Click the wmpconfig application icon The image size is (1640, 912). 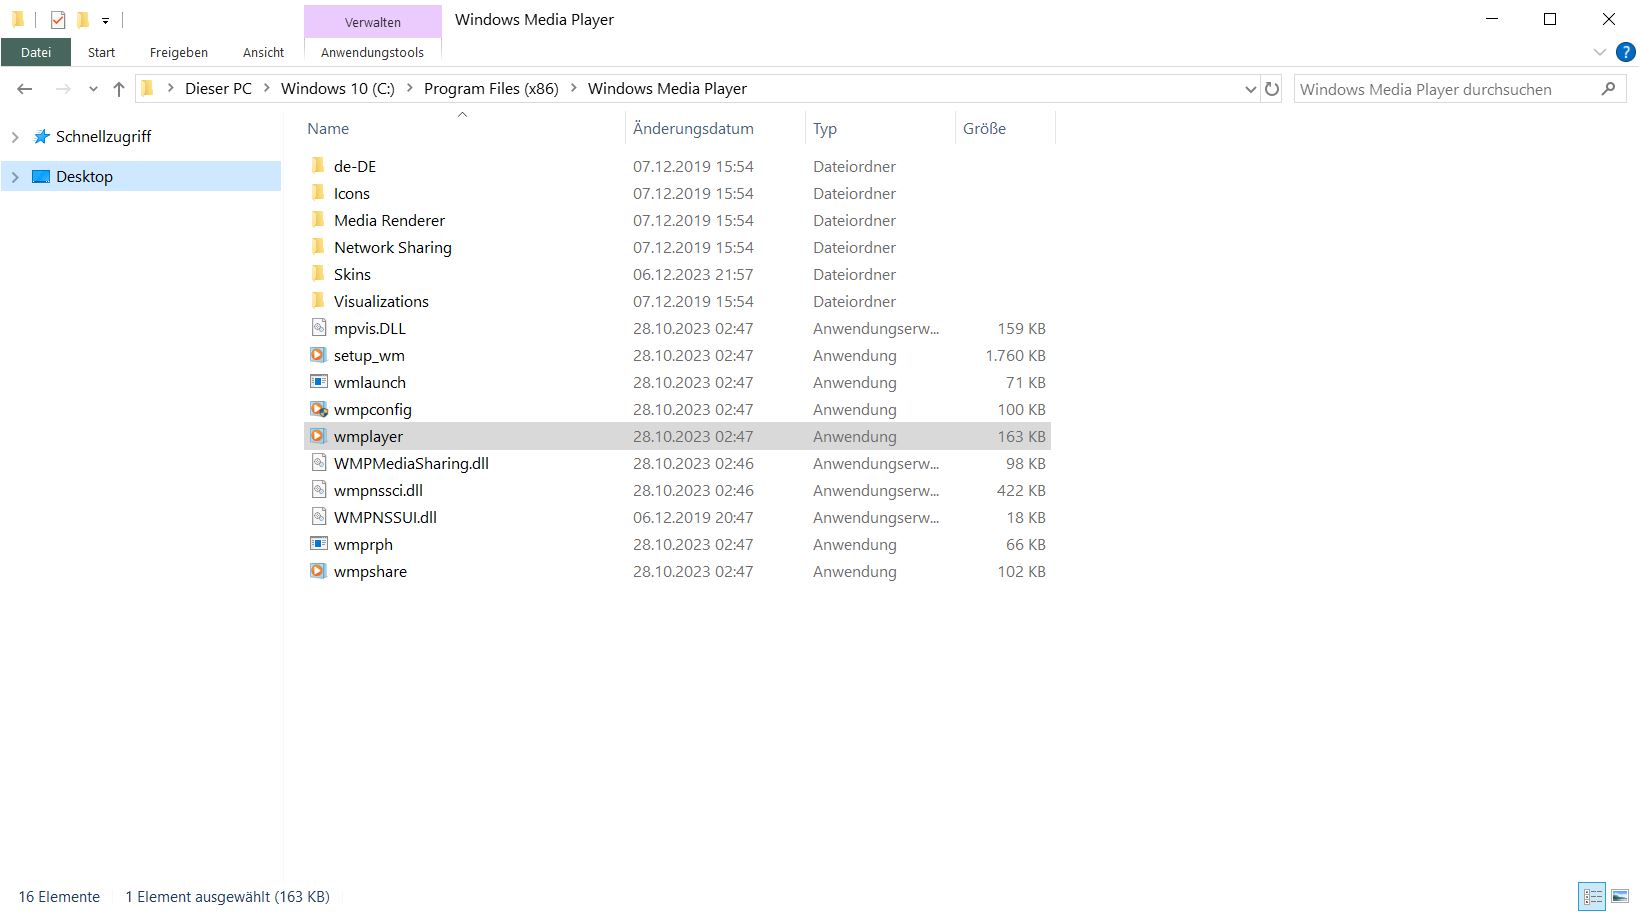pos(318,409)
